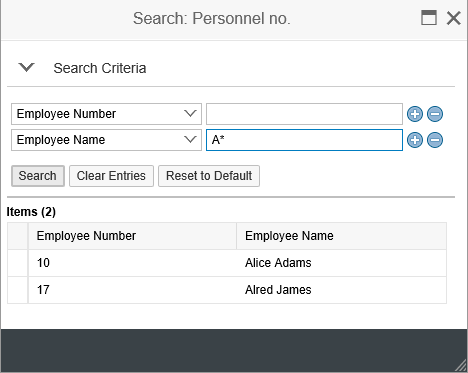Viewport: 468px width, 373px height.
Task: Click Reset to Default button
Action: pyautogui.click(x=209, y=176)
